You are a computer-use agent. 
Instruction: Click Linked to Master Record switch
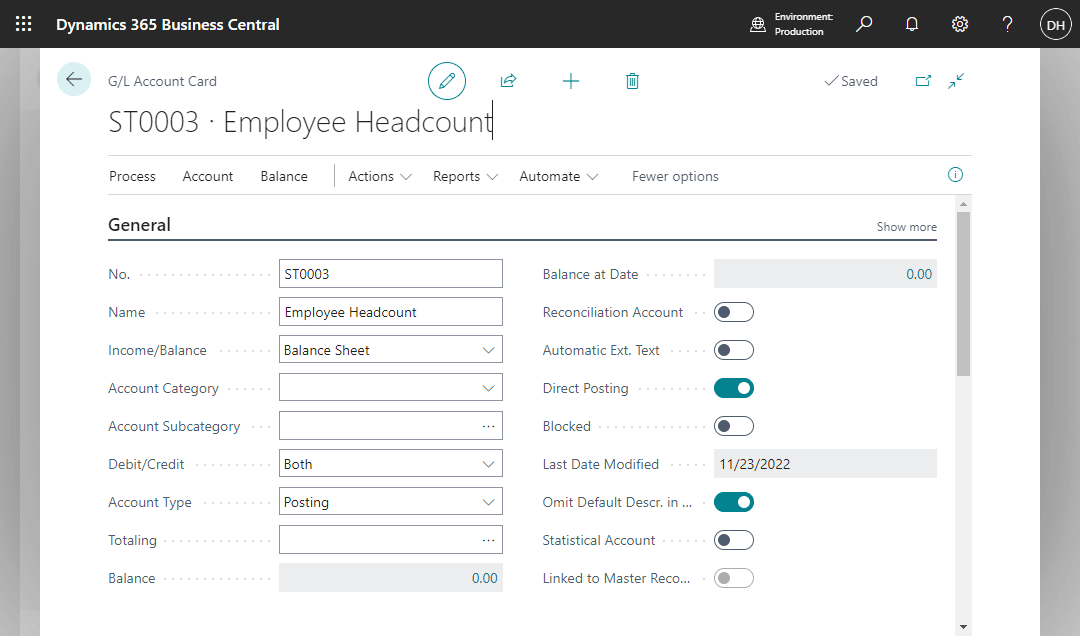[734, 578]
